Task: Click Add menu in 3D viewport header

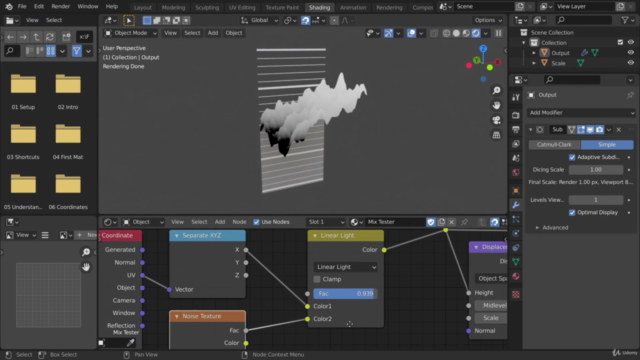Action: coord(213,33)
